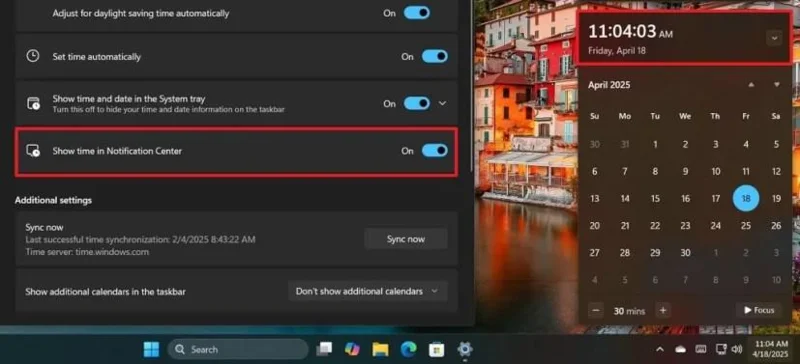800x364 pixels.
Task: Select April 15 in the calendar
Action: pos(655,199)
